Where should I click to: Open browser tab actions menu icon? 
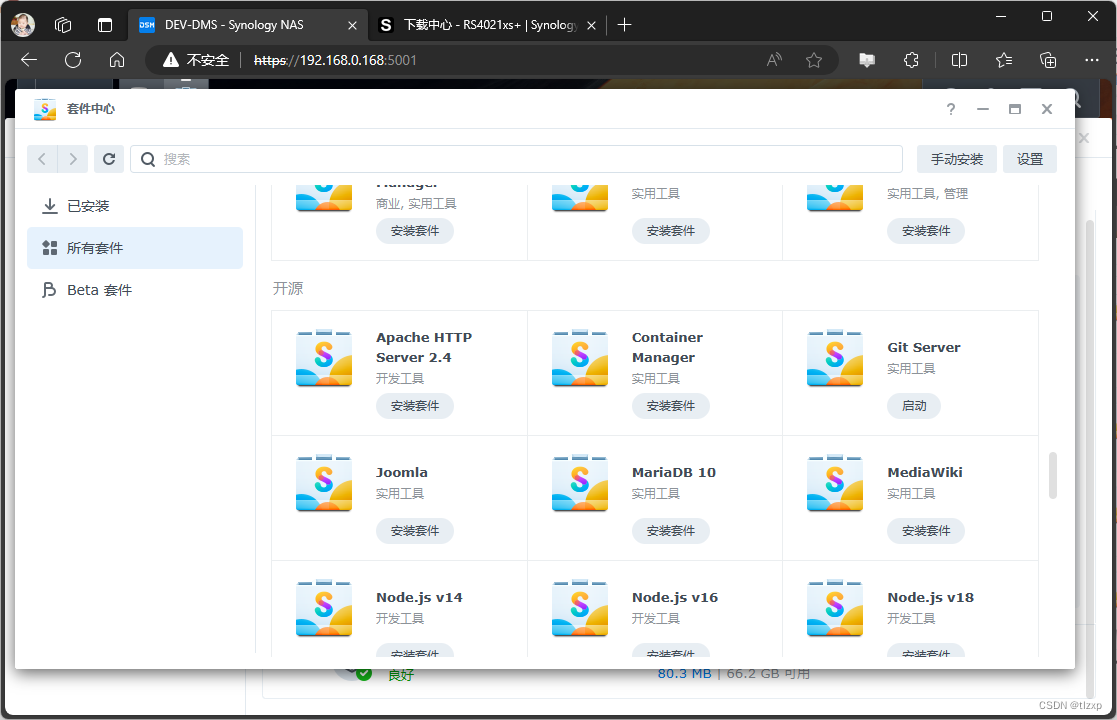tap(105, 25)
